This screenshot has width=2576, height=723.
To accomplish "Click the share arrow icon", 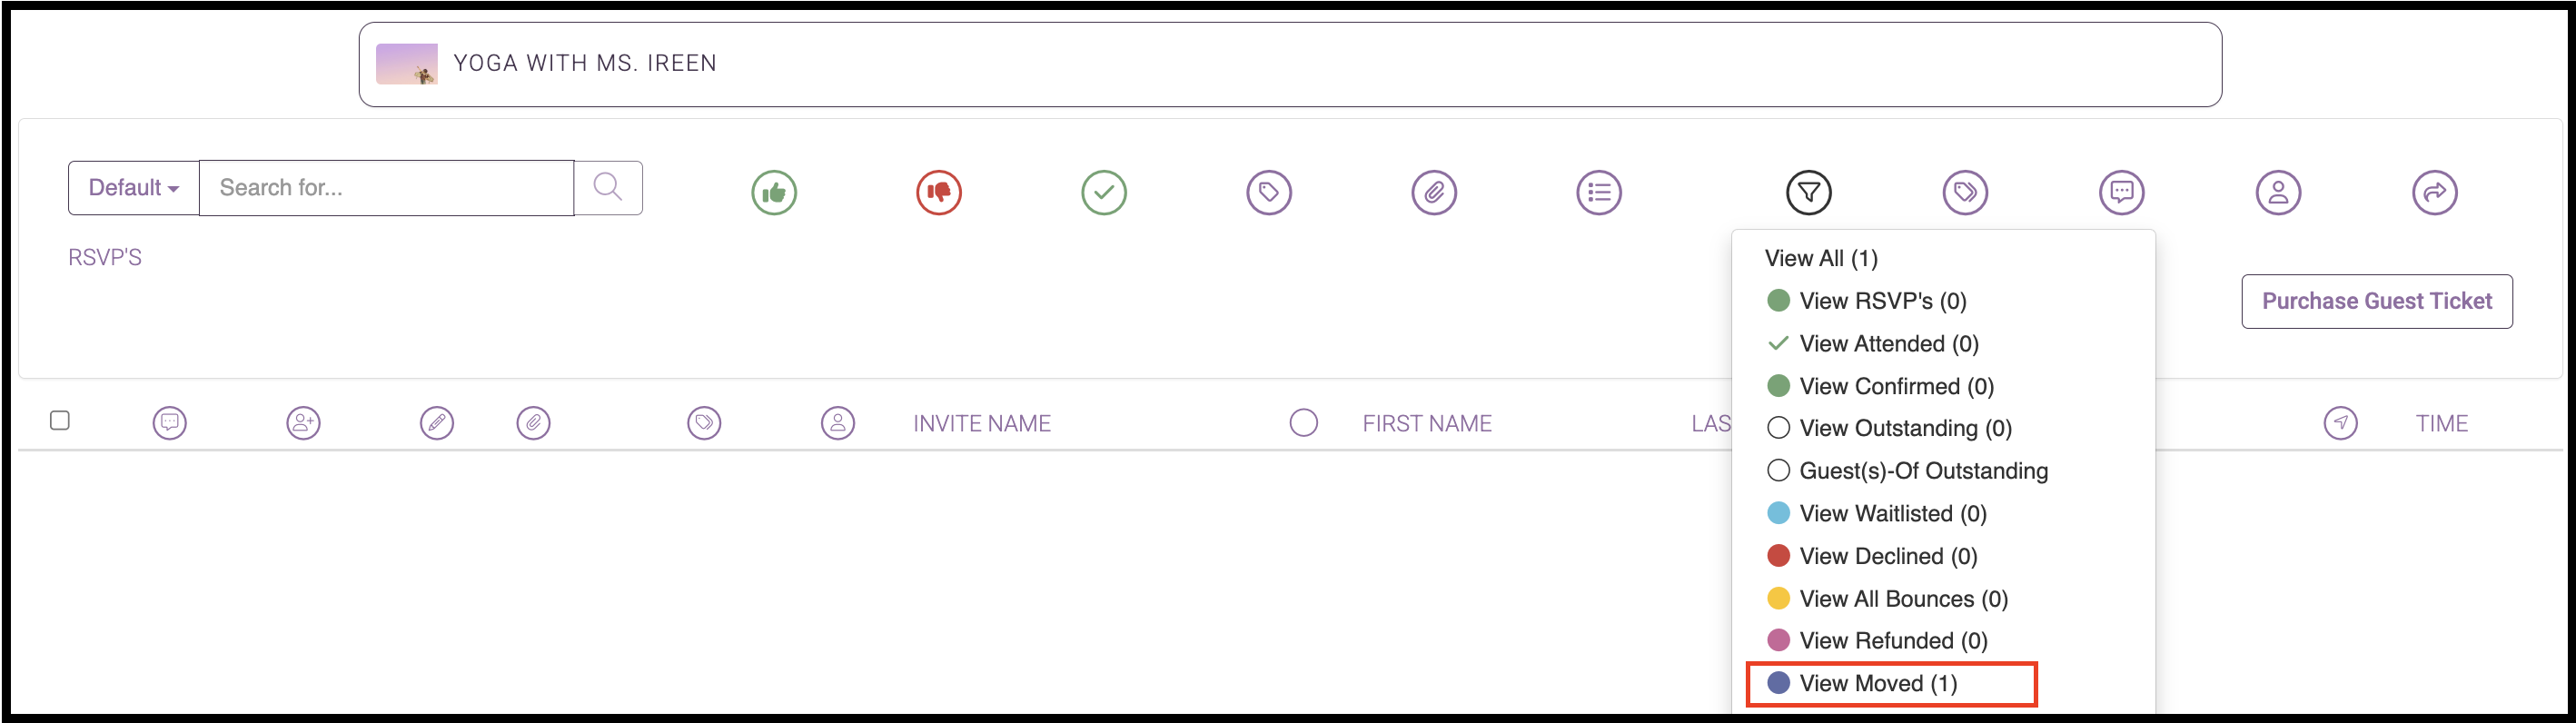I will pyautogui.click(x=2434, y=192).
